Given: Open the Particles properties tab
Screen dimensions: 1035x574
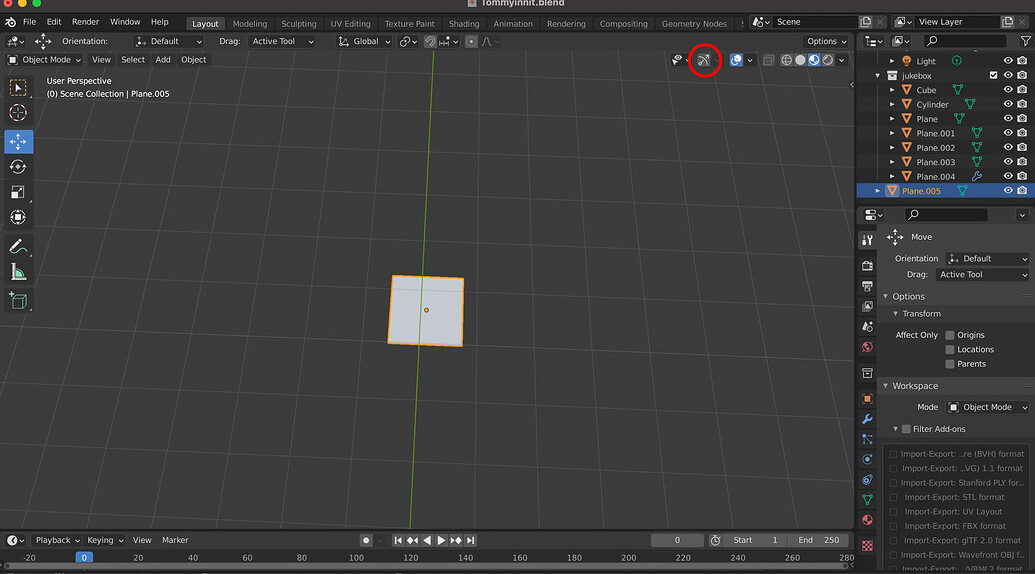Looking at the screenshot, I should (867, 439).
